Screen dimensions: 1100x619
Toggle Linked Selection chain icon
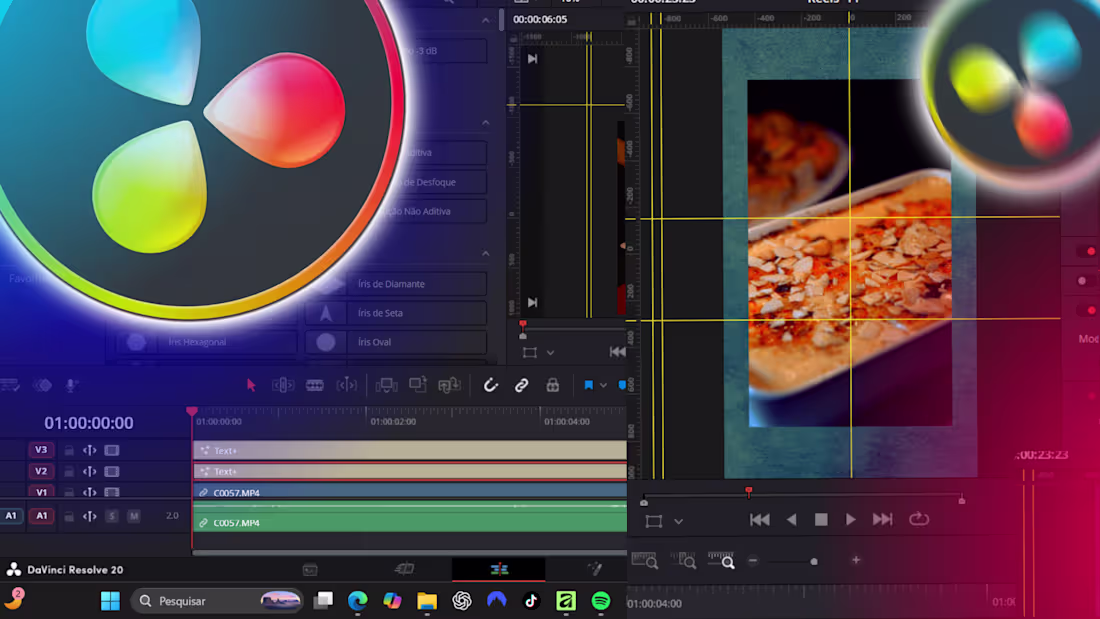pos(521,385)
